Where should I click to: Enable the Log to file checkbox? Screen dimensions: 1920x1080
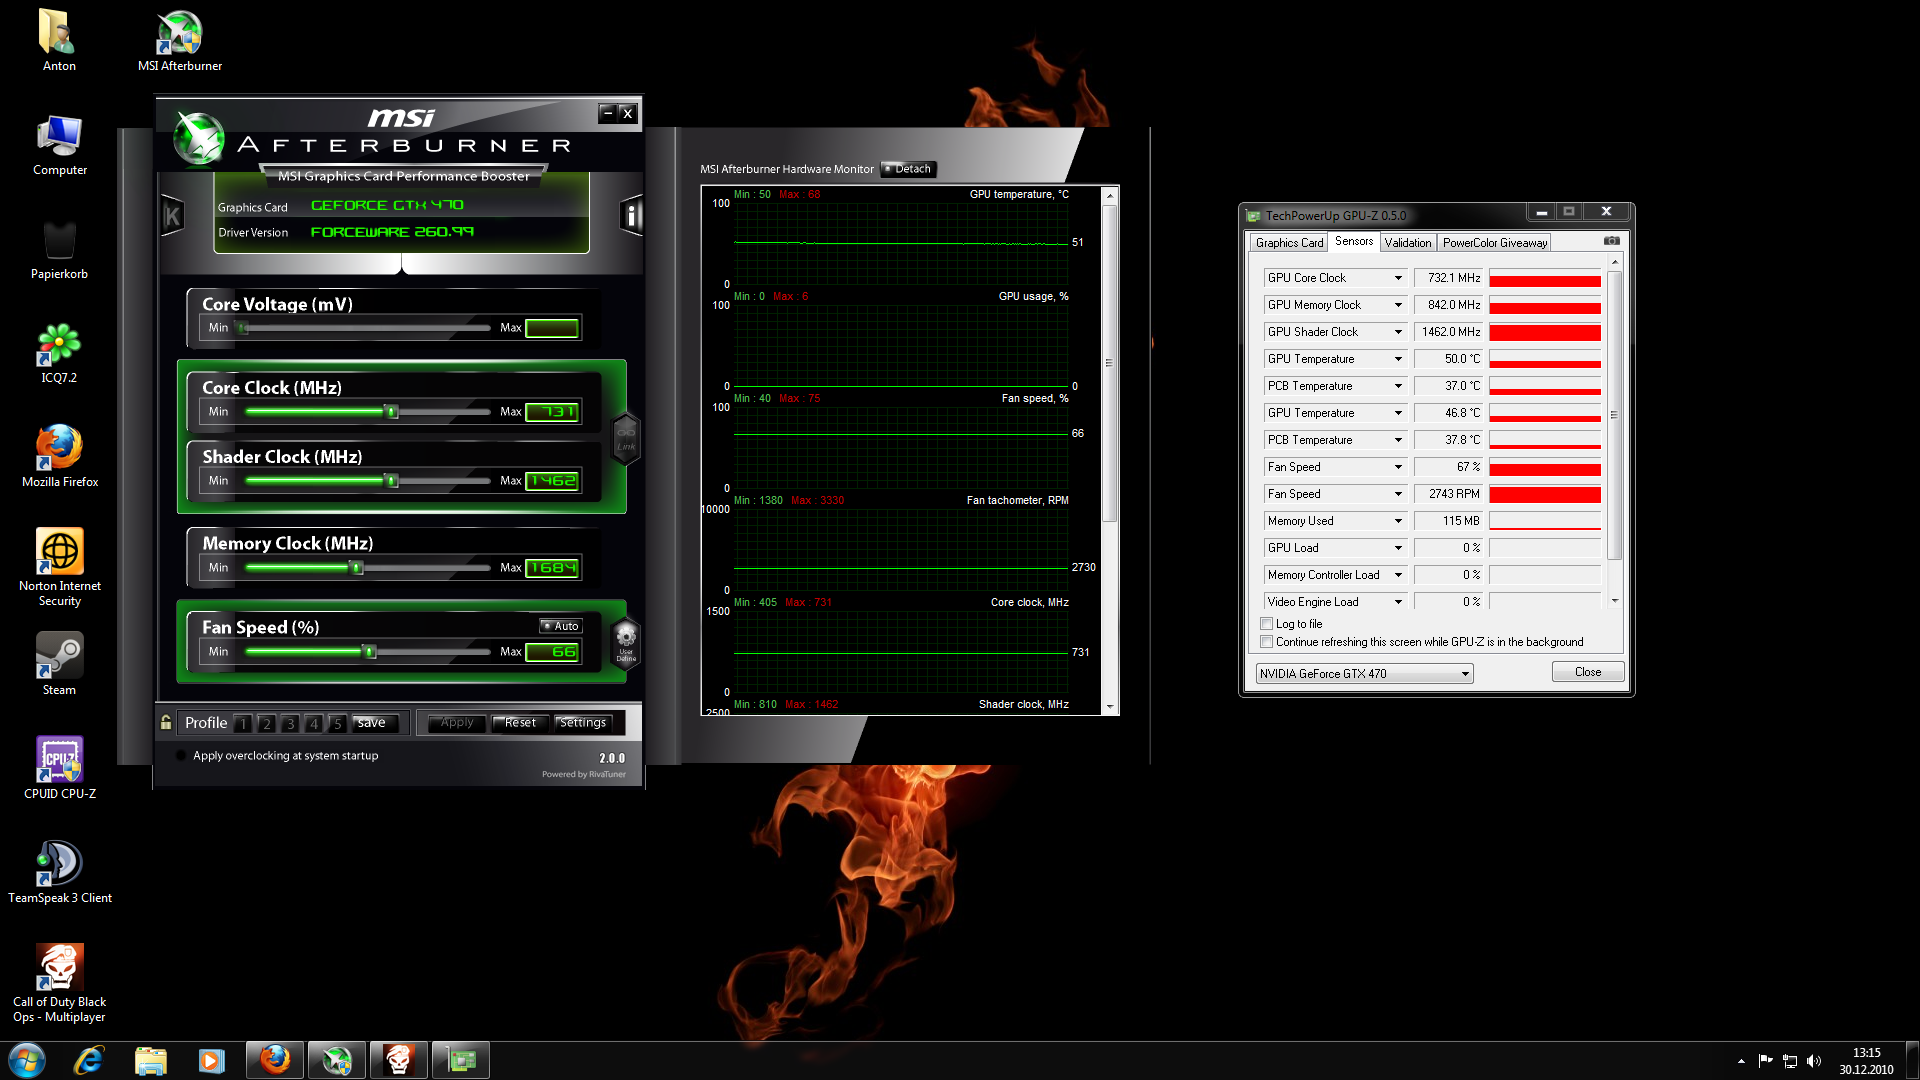[1267, 624]
